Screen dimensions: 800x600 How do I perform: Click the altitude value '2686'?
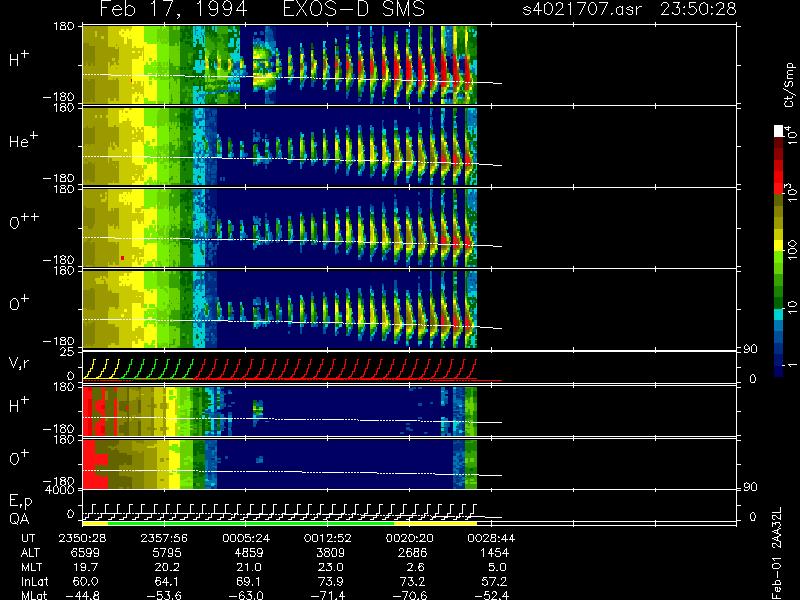[x=412, y=552]
